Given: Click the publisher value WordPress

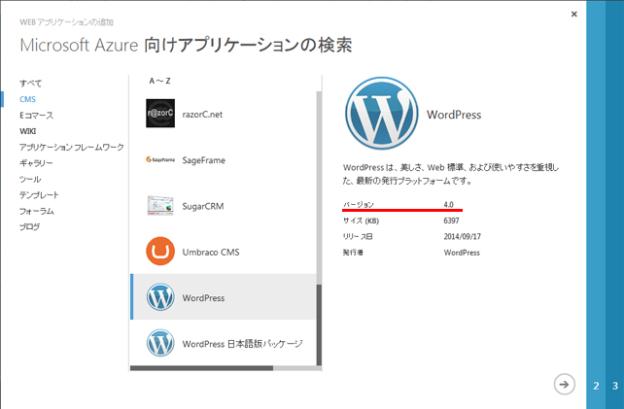Looking at the screenshot, I should [462, 253].
